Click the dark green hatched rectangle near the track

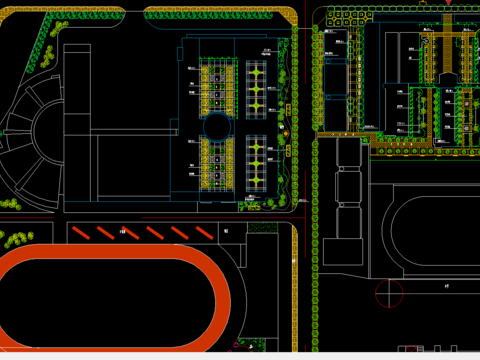coord(263,227)
